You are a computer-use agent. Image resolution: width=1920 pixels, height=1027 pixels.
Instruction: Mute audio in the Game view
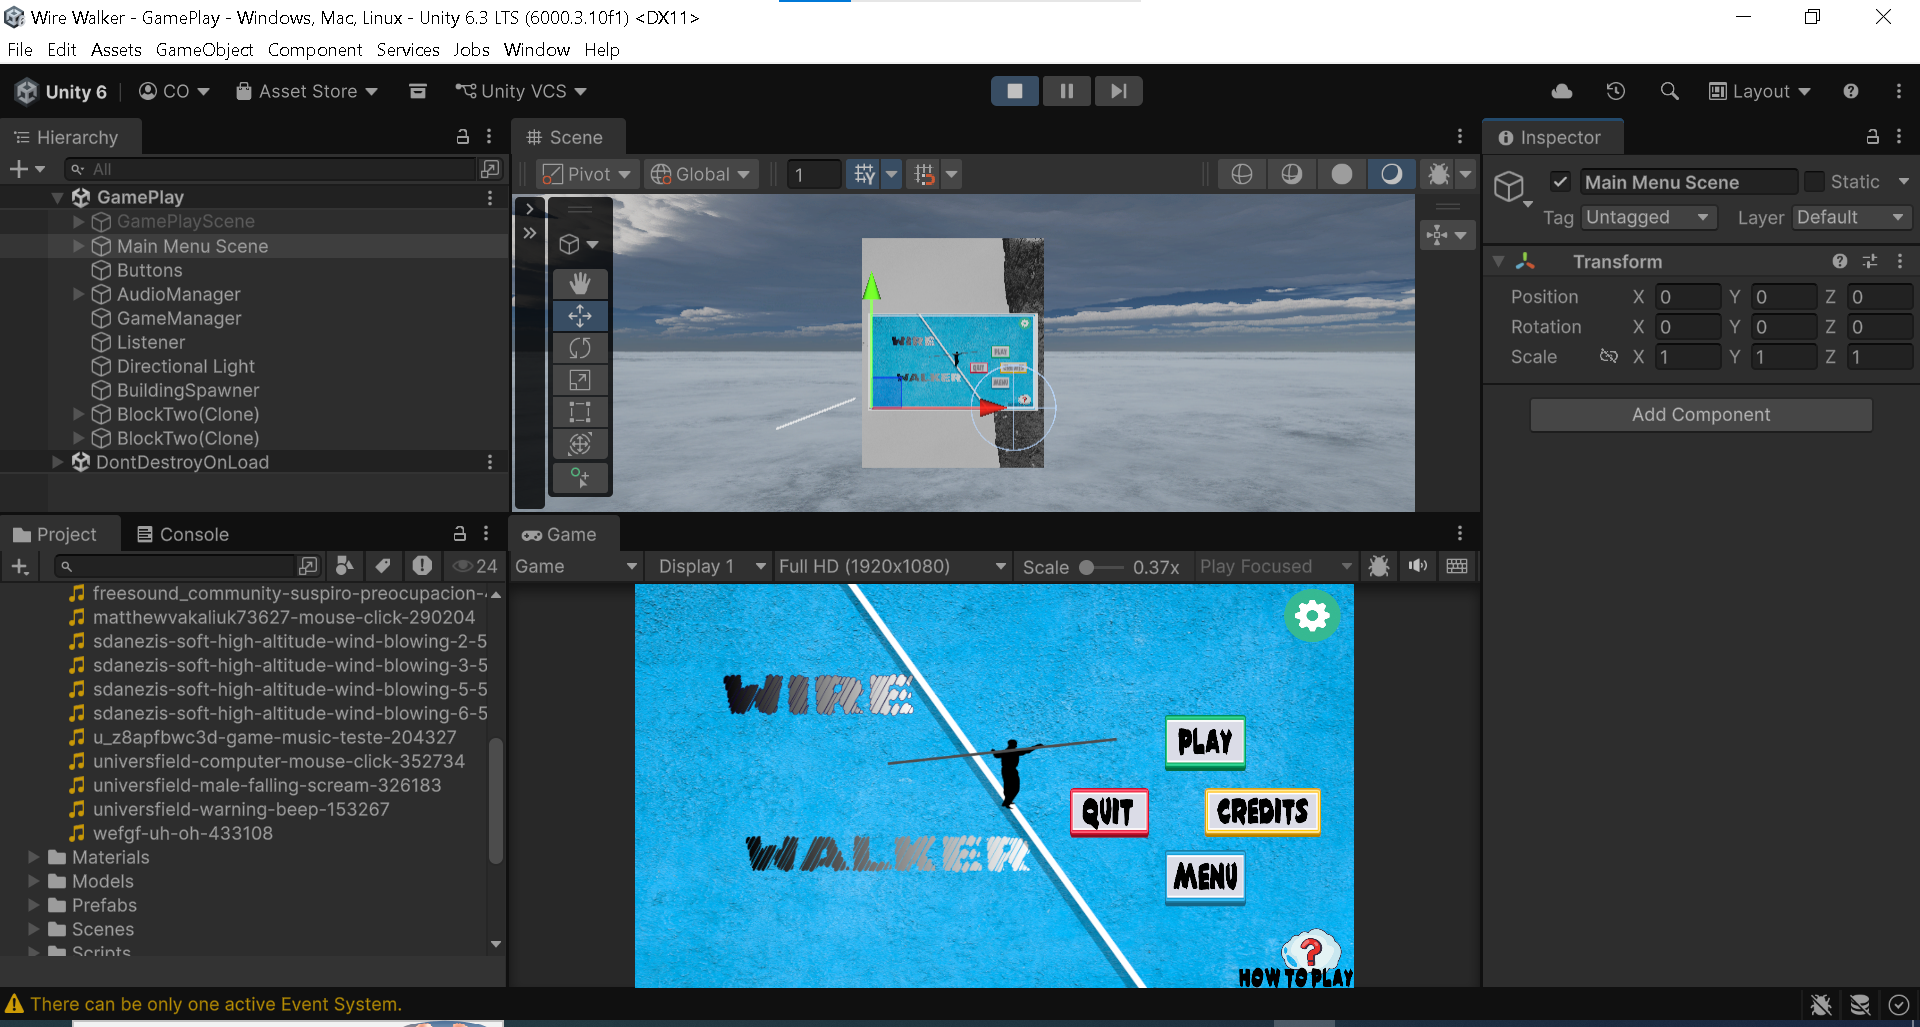point(1418,566)
